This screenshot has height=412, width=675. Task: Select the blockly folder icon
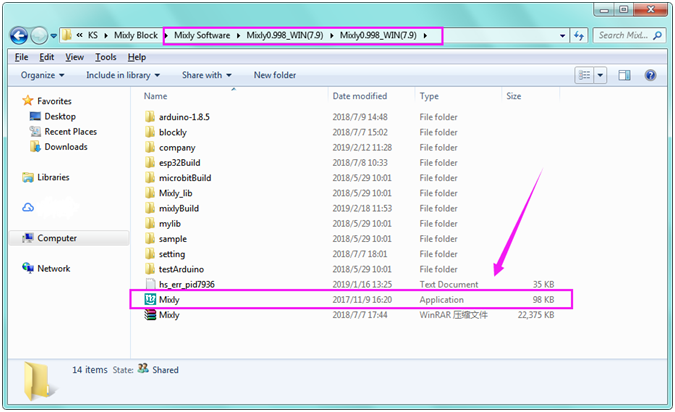(x=150, y=132)
